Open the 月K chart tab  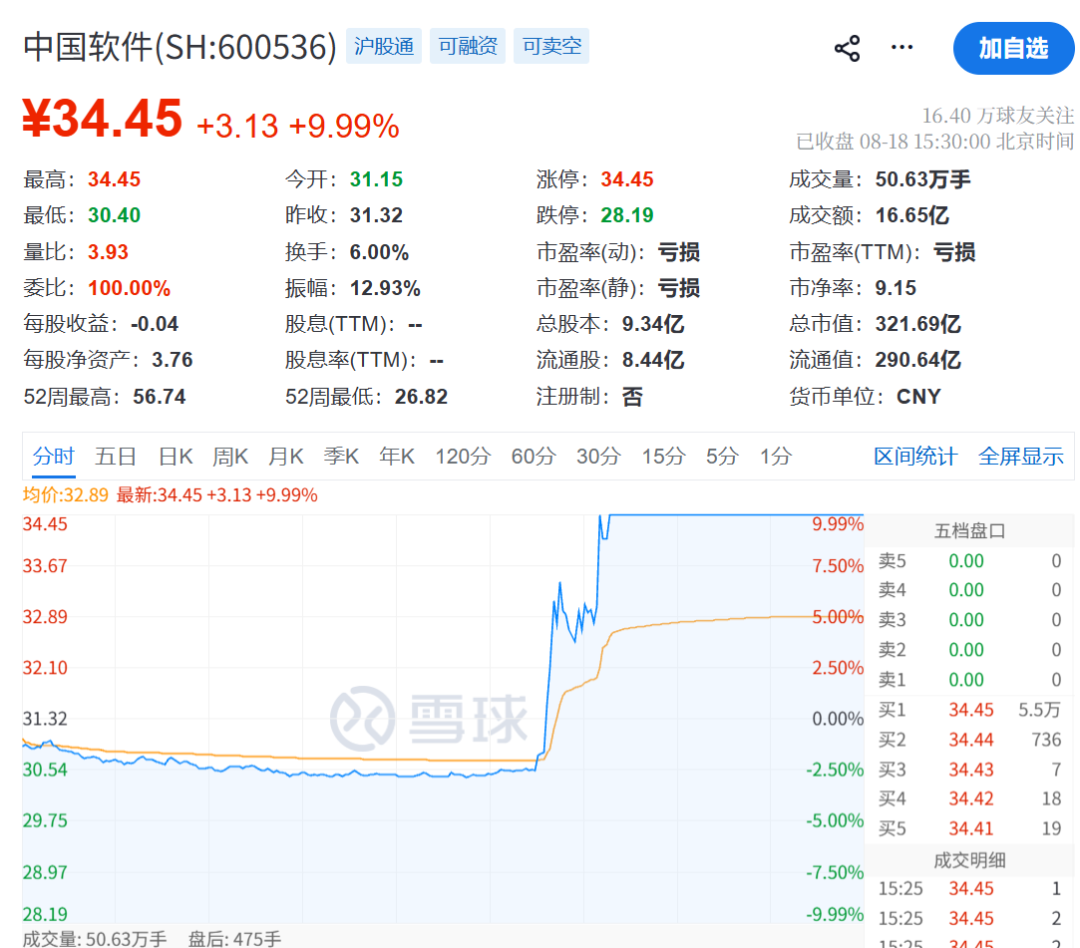coord(285,456)
